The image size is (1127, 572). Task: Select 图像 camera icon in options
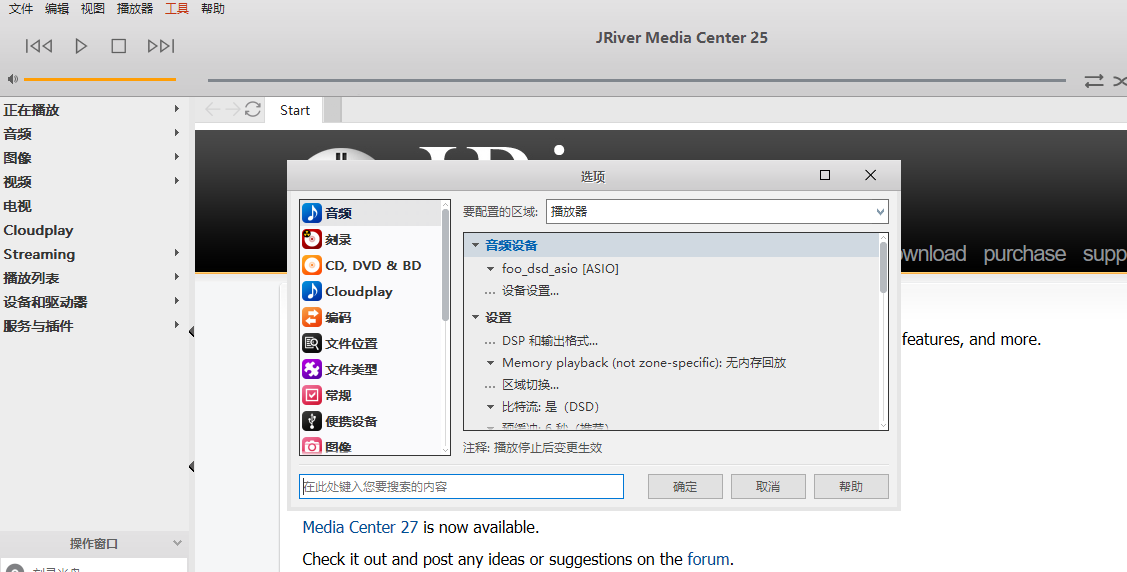pyautogui.click(x=312, y=446)
